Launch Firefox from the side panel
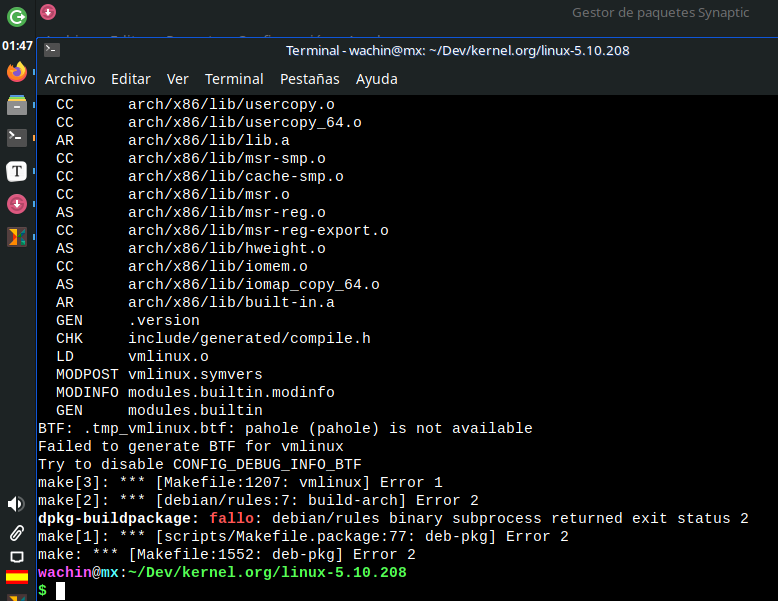The image size is (778, 601). [17, 72]
